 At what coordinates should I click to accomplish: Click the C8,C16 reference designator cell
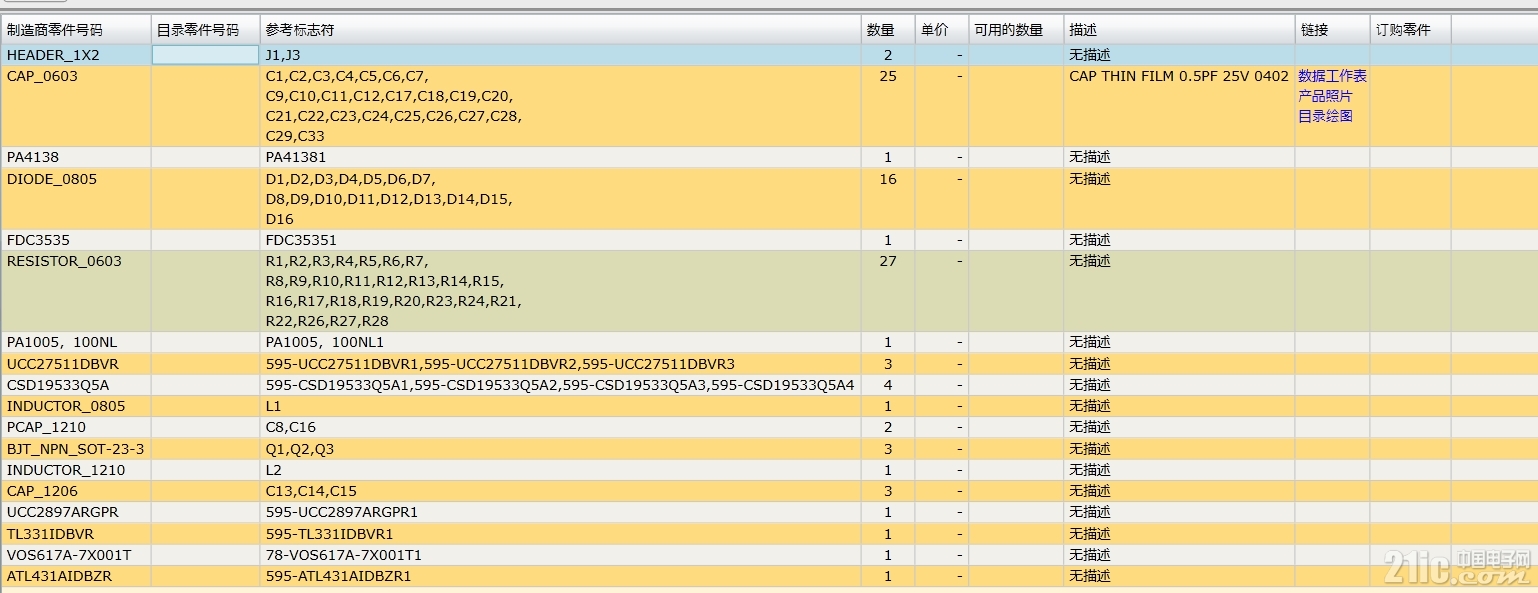tap(561, 427)
